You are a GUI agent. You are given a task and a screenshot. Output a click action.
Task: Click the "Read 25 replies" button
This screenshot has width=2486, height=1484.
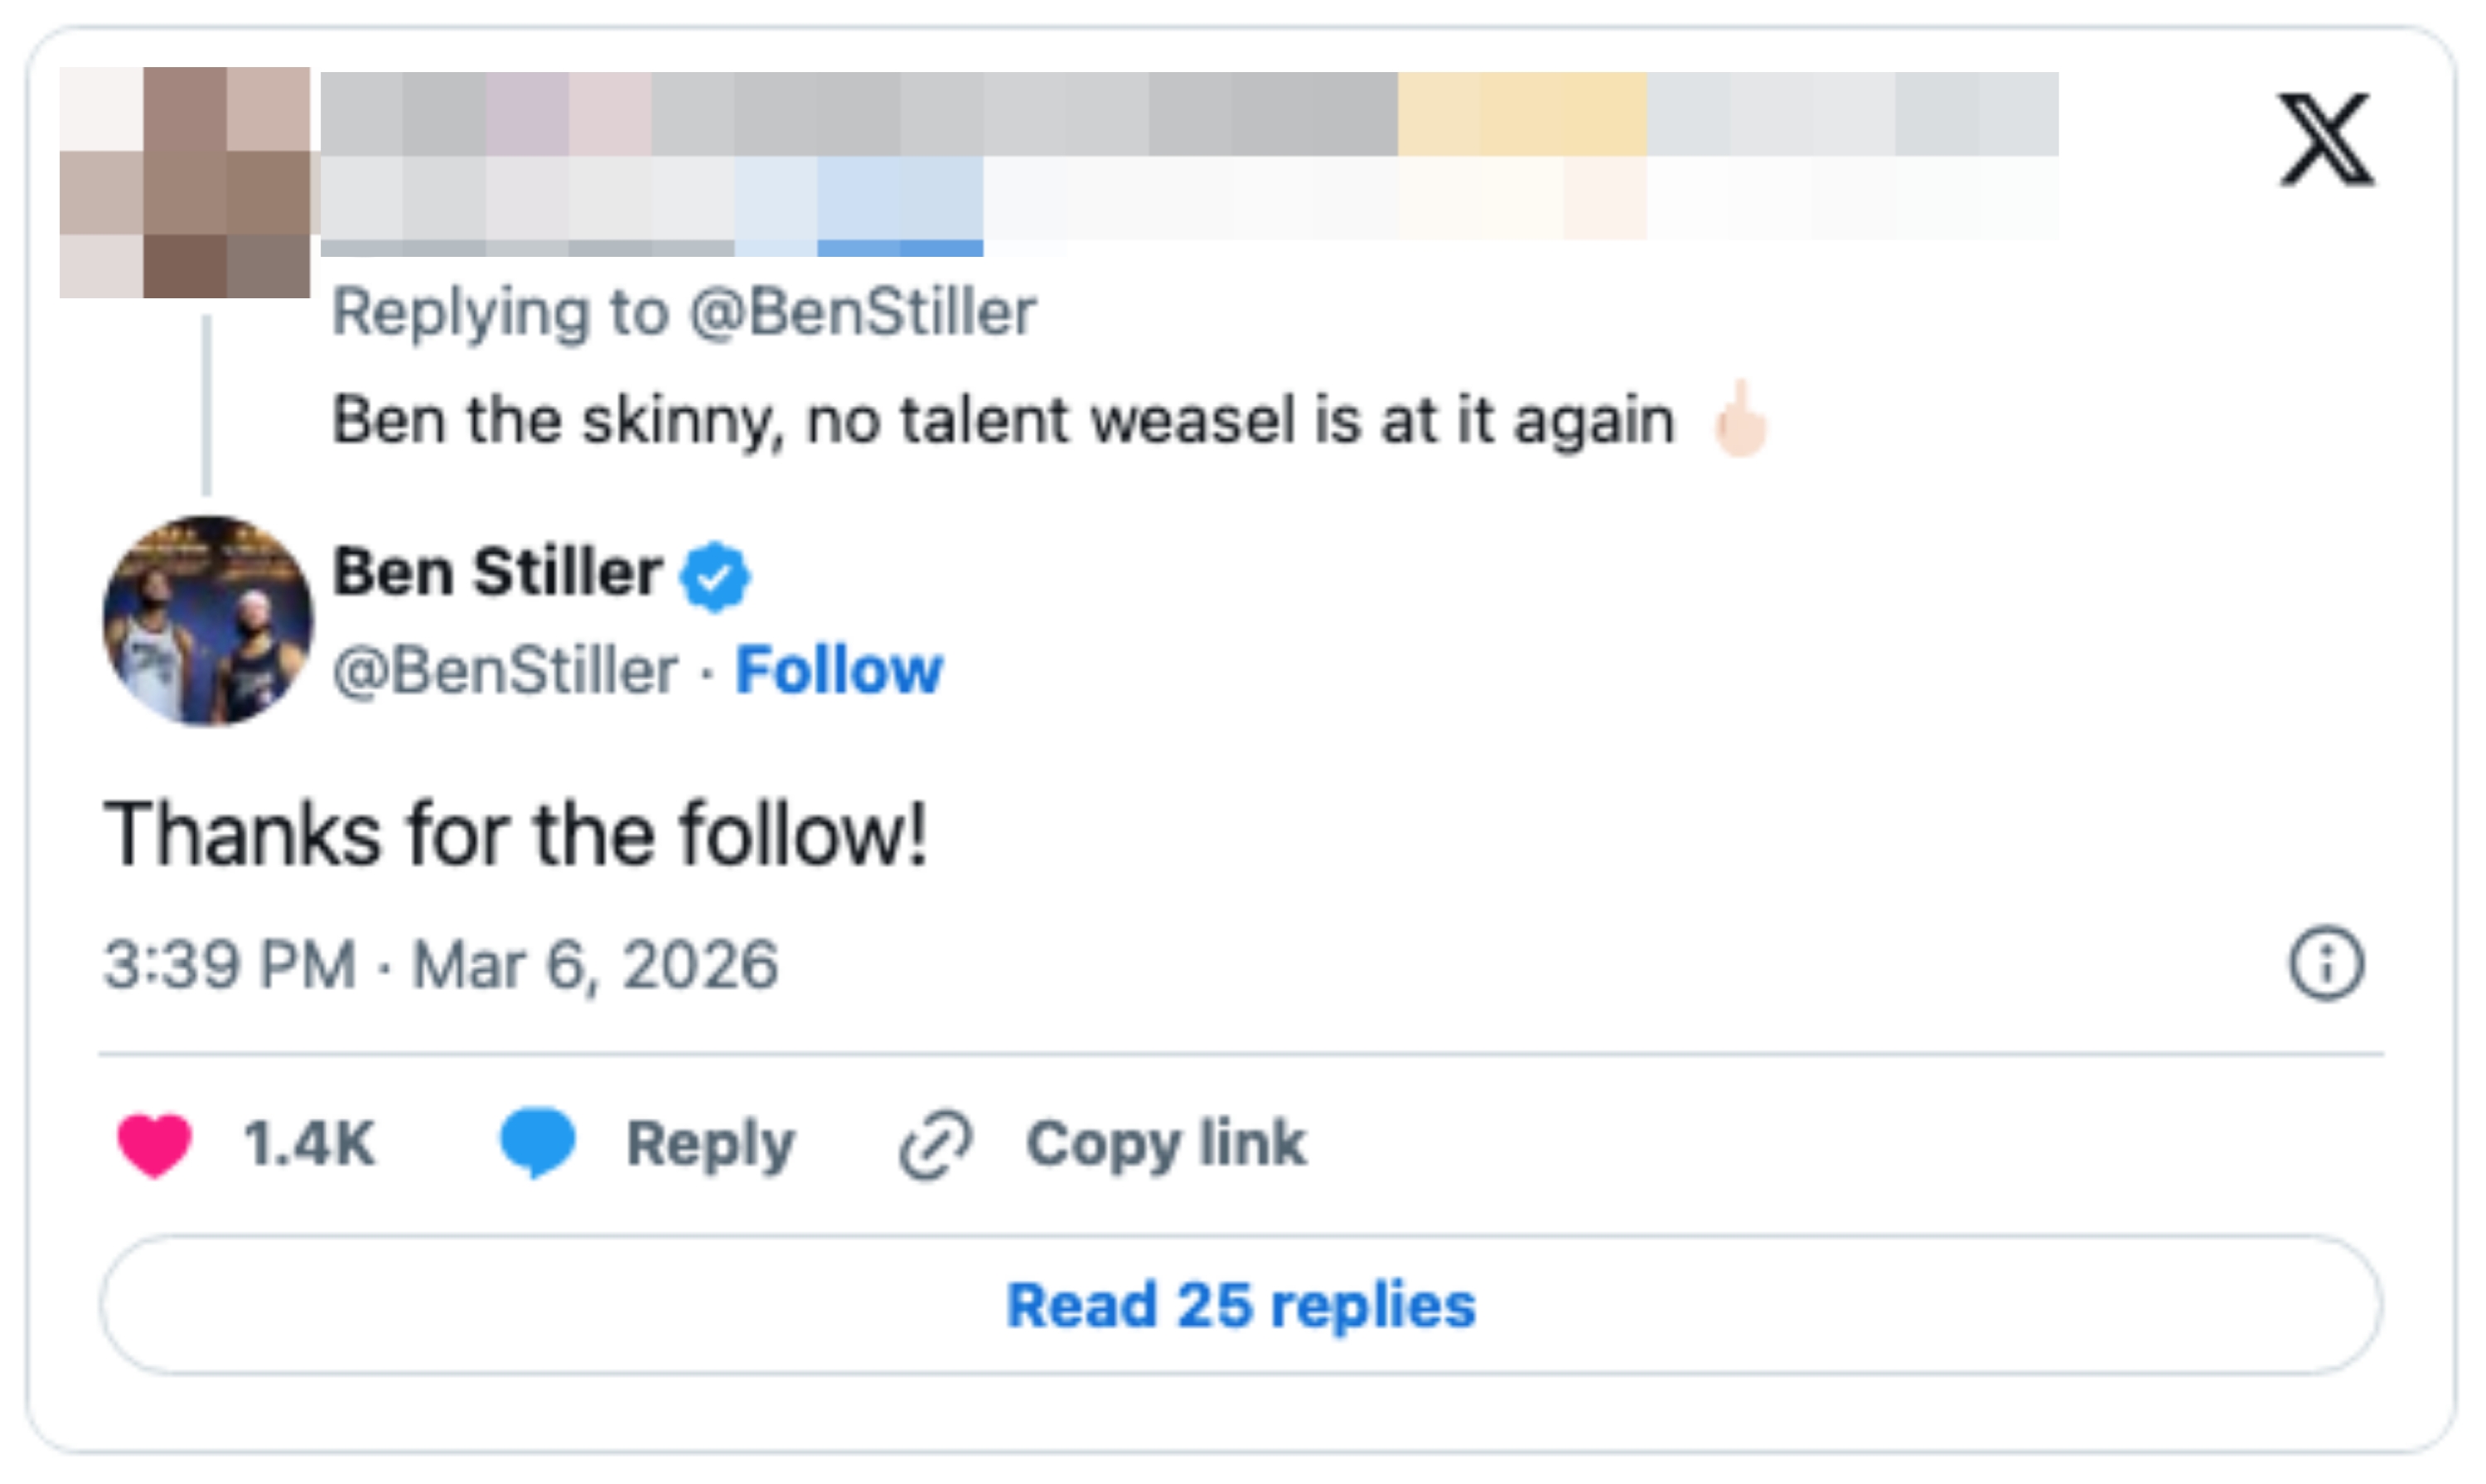coord(1240,1305)
